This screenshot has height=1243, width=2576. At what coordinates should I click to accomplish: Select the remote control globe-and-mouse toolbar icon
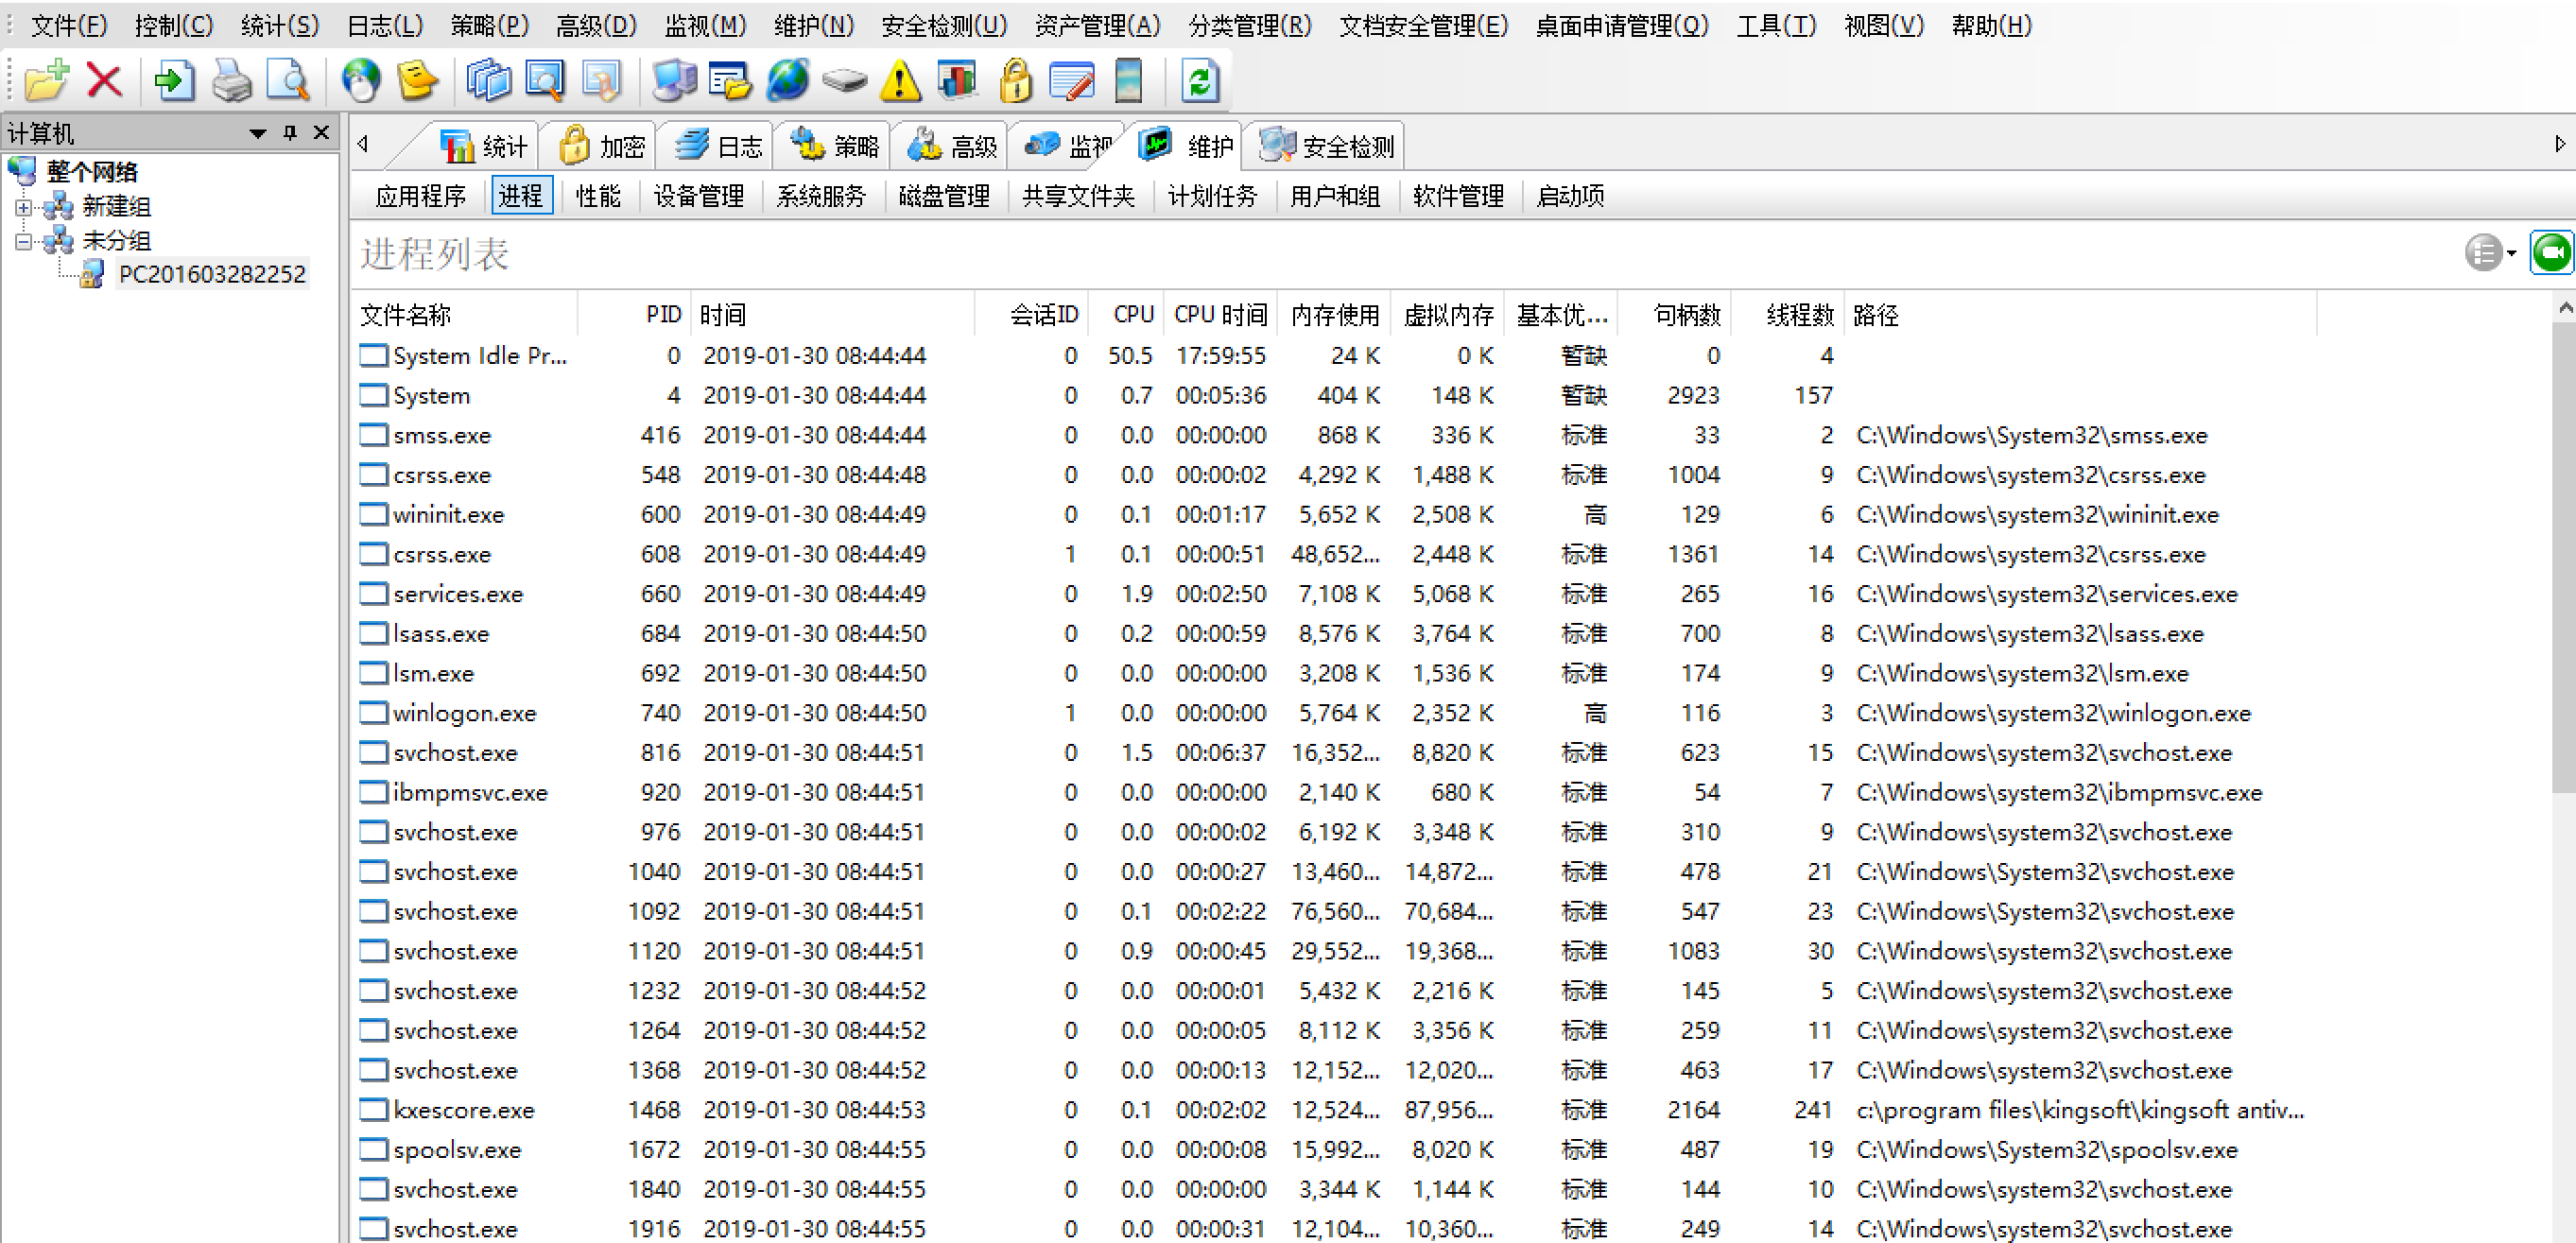pyautogui.click(x=362, y=80)
